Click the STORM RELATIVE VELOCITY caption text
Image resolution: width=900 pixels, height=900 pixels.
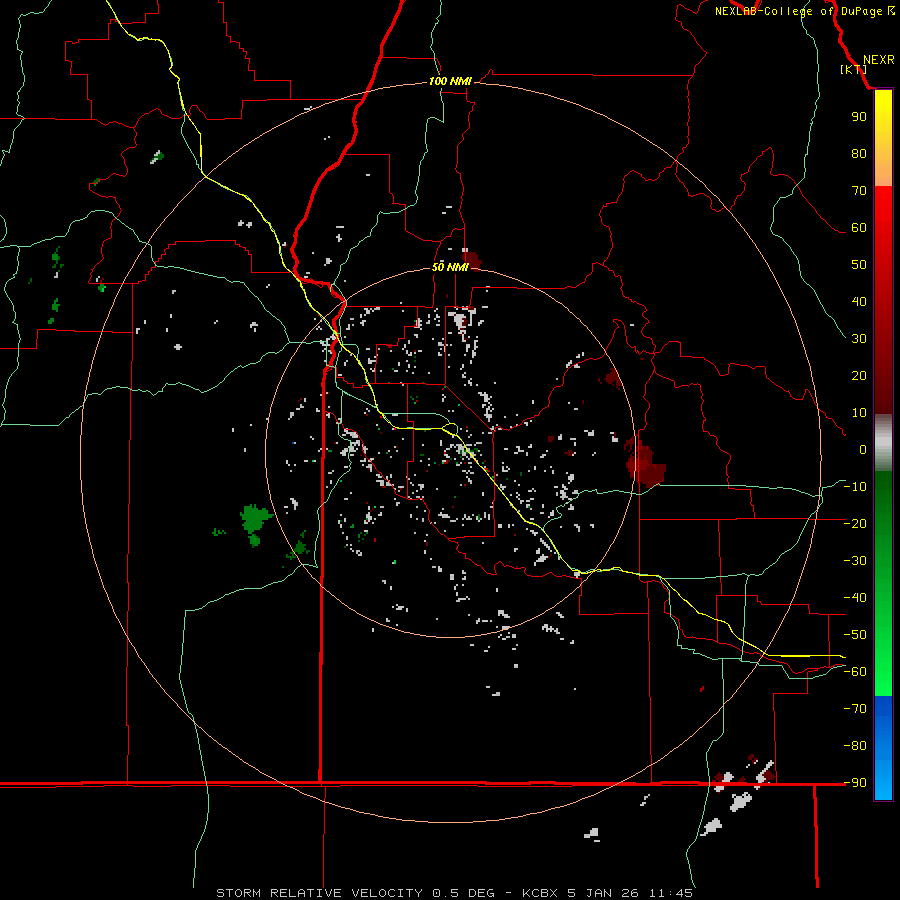pos(319,893)
